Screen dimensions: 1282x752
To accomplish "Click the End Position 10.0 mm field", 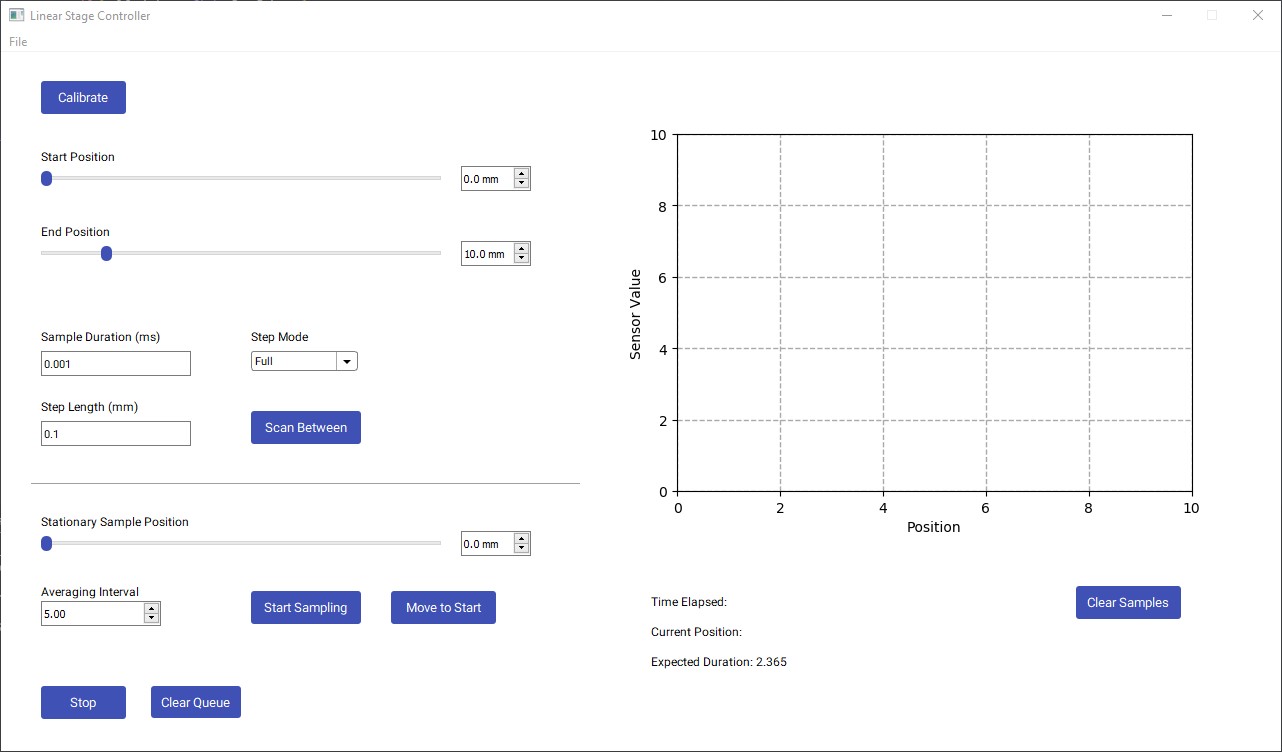I will [487, 254].
